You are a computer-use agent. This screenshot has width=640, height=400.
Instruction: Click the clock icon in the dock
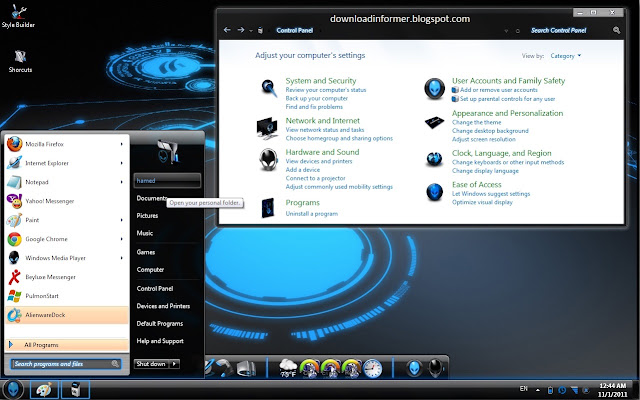[372, 368]
